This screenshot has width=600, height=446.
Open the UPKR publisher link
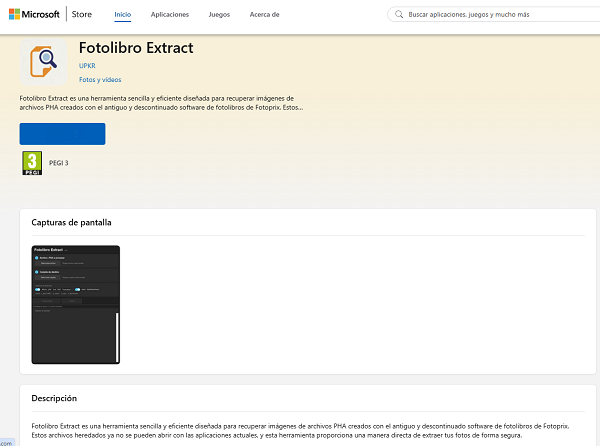click(x=87, y=66)
